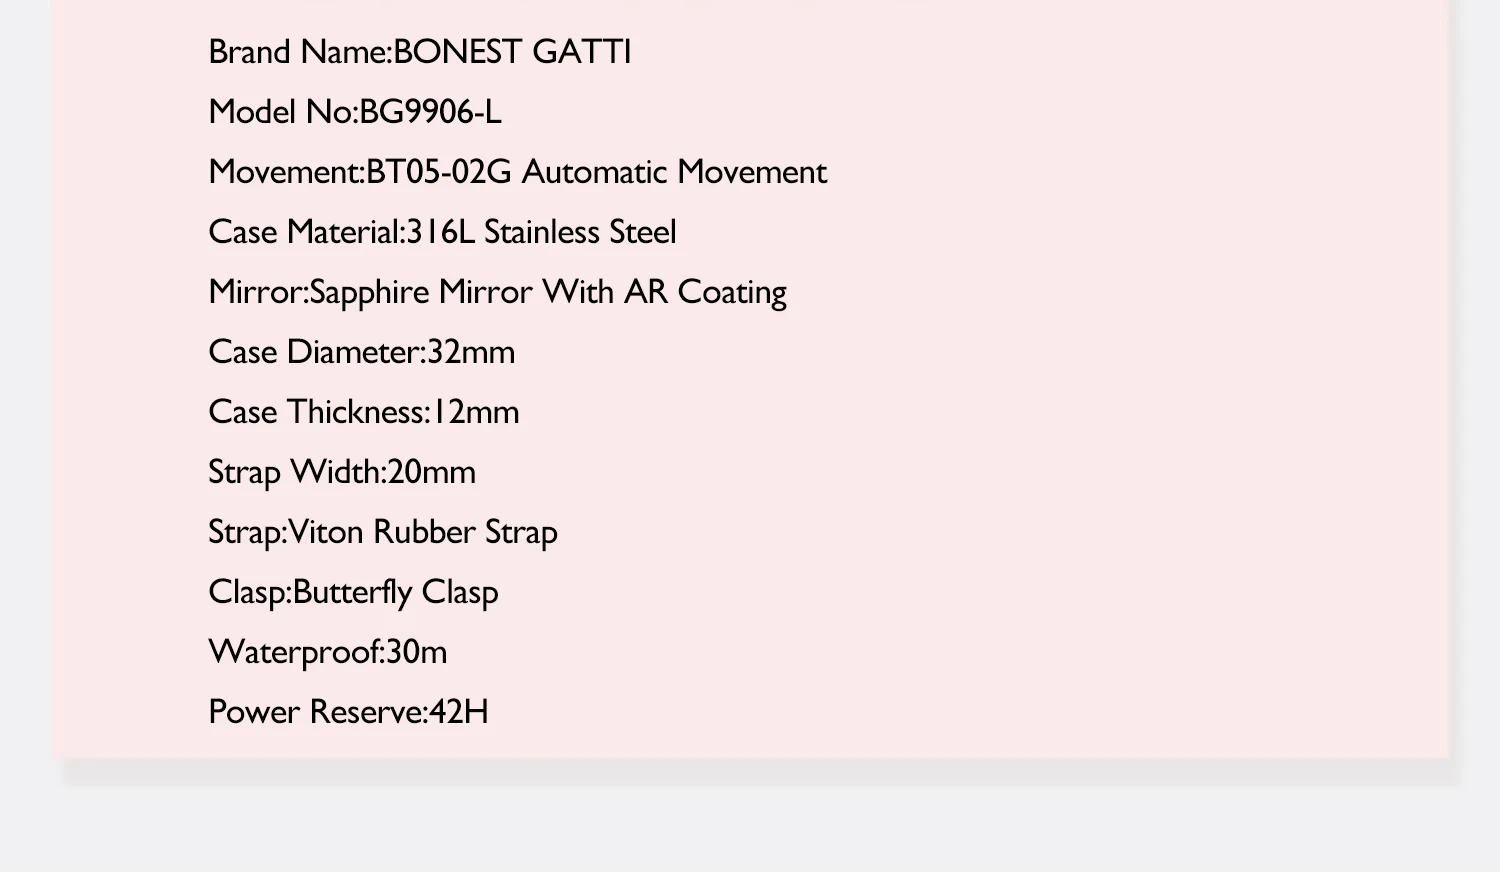Viewport: 1500px width, 872px height.
Task: Click the word GATTI in brand name
Action: click(582, 52)
